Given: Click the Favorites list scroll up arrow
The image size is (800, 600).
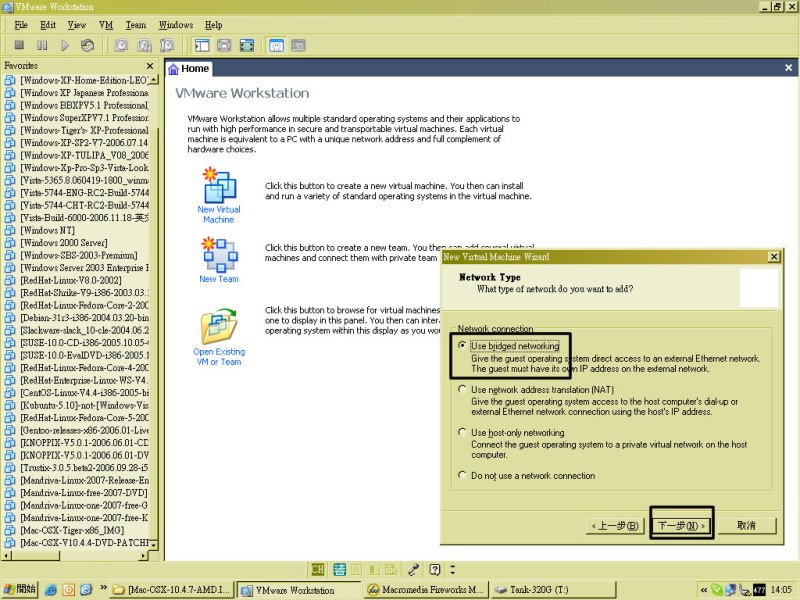Looking at the screenshot, I should pyautogui.click(x=154, y=80).
